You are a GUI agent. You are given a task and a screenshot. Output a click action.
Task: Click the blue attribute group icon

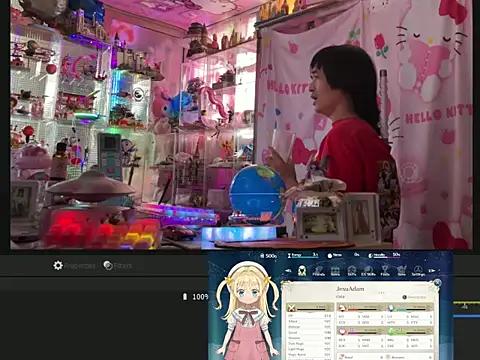pyautogui.click(x=391, y=307)
